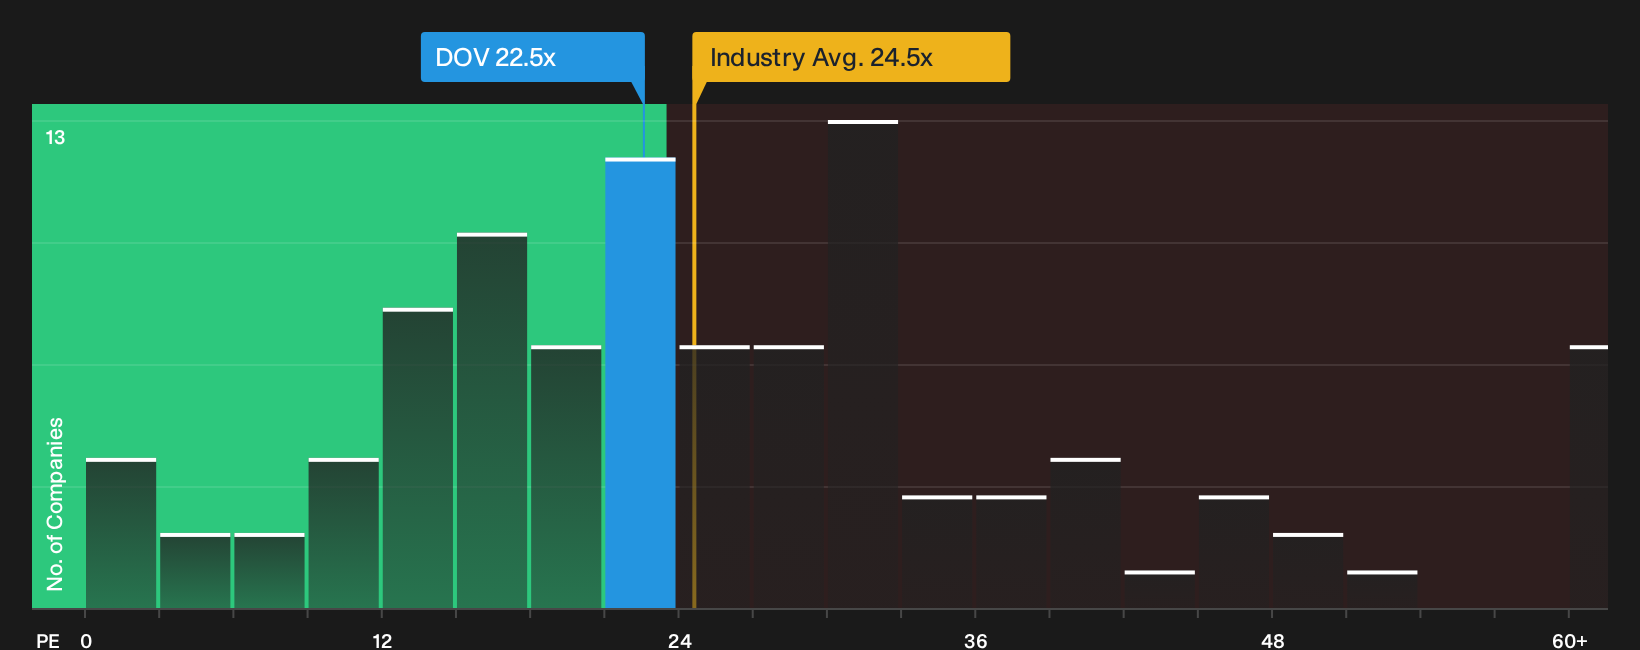This screenshot has width=1640, height=650.
Task: Click the bar starting at PE 36
Action: point(1011,552)
